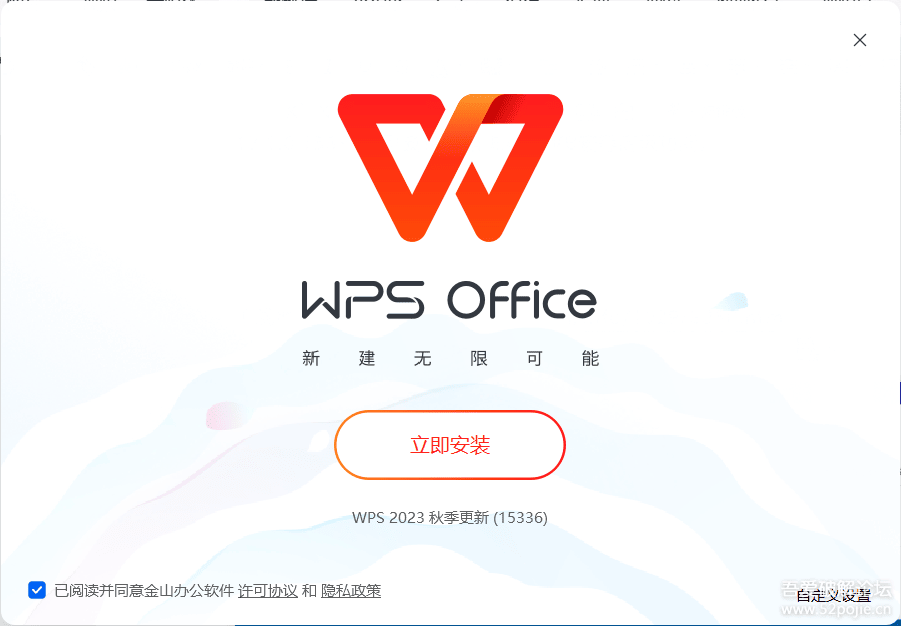Click the "WPS" word in the wordmark
901x626 pixels.
362,299
